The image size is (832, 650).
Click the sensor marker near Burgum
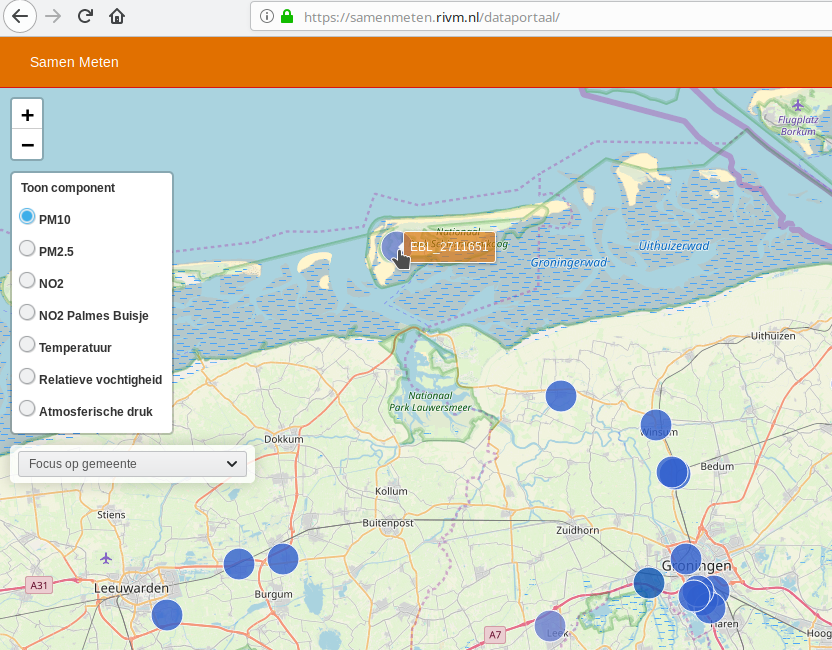[x=283, y=559]
